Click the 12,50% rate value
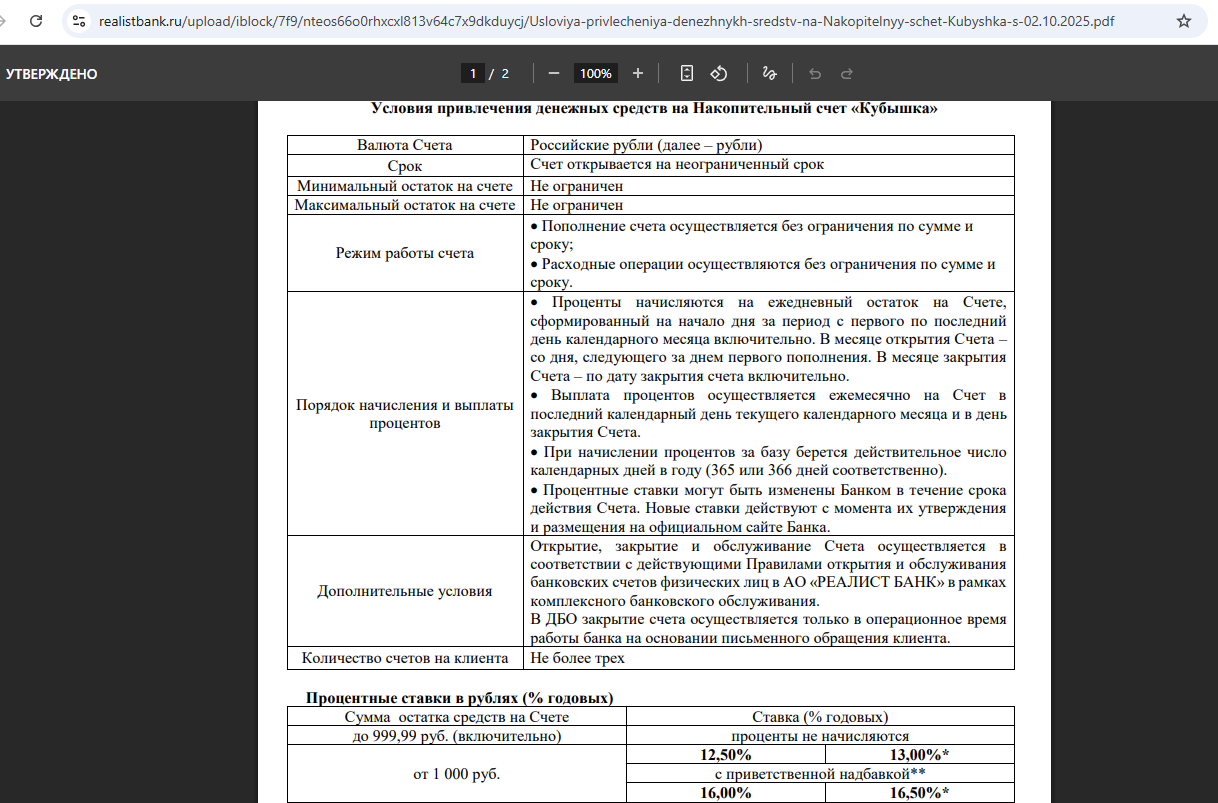This screenshot has width=1218, height=803. tap(725, 754)
